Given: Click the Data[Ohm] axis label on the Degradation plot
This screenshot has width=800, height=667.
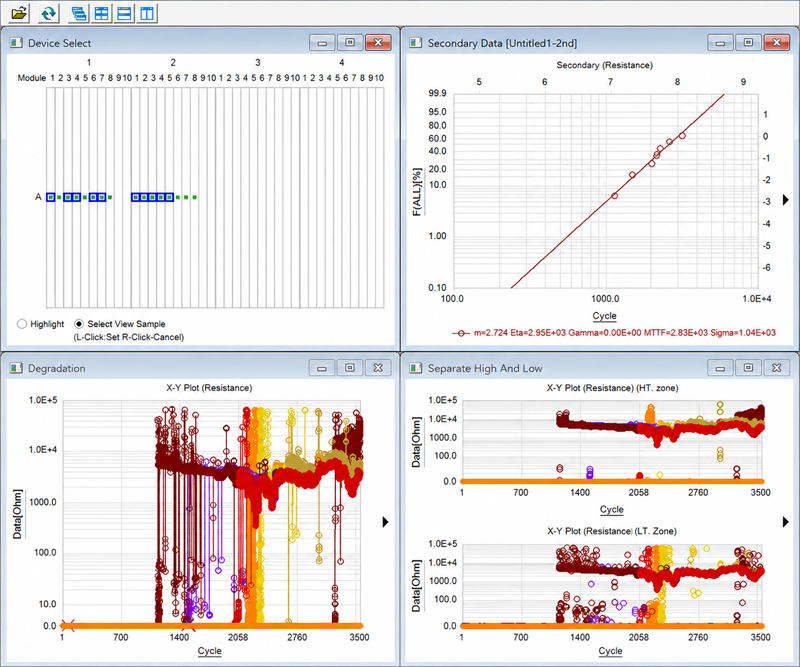Looking at the screenshot, I should [17, 514].
